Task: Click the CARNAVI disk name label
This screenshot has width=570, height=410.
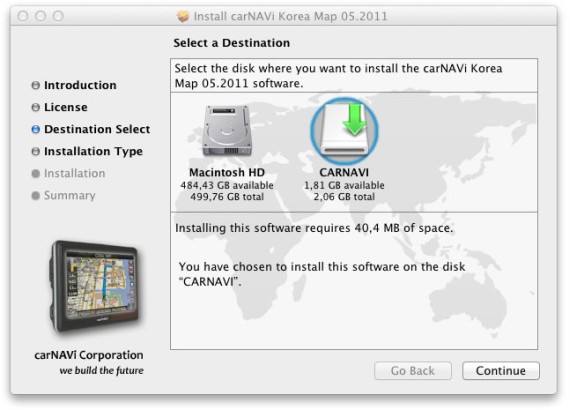Action: pos(344,172)
